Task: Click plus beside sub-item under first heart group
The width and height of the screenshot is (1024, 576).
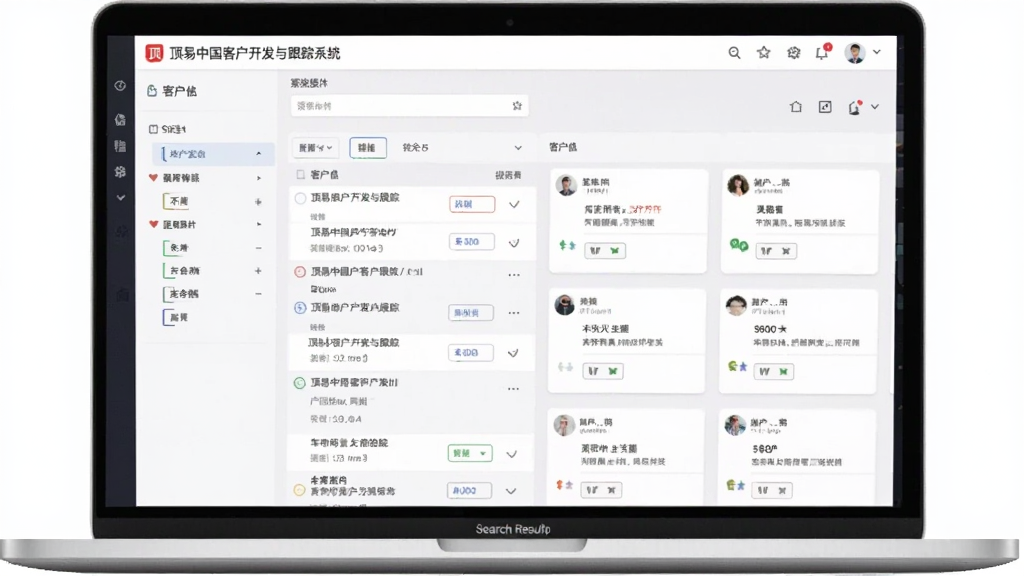Action: [x=258, y=202]
